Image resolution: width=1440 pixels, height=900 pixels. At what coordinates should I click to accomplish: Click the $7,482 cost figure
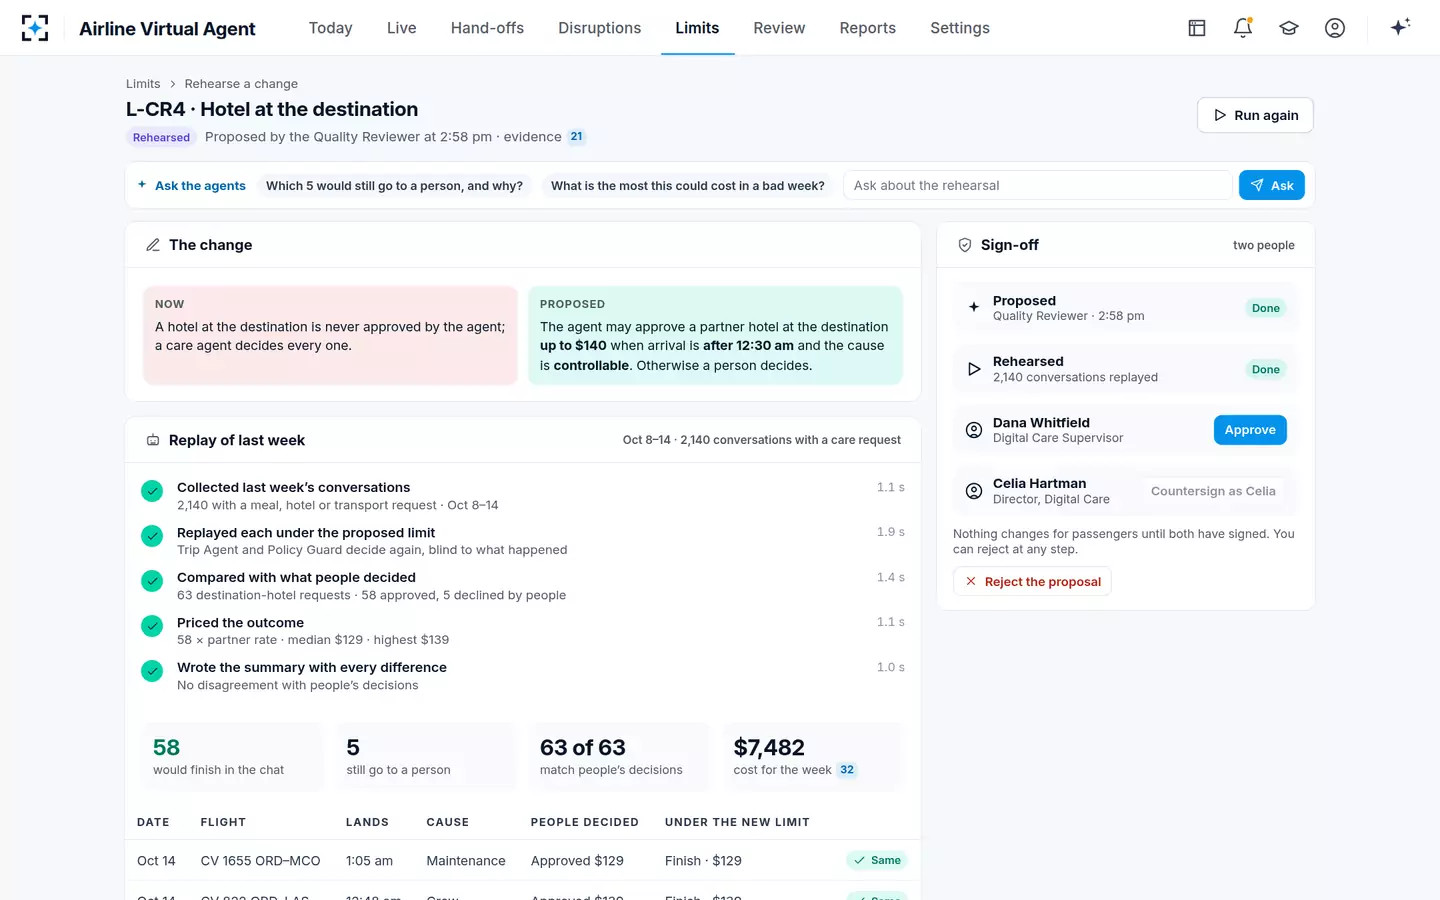(x=769, y=747)
